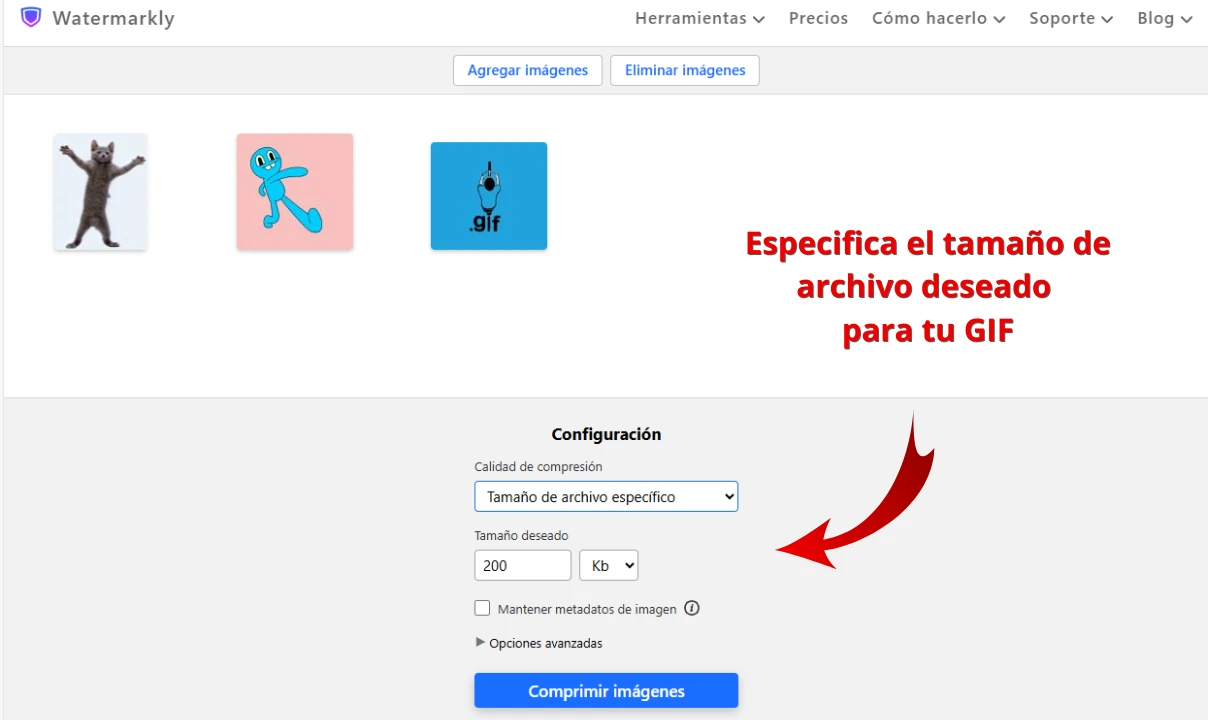Select the blue .gif mouse thumbnail
The height and width of the screenshot is (720, 1208).
pos(489,196)
